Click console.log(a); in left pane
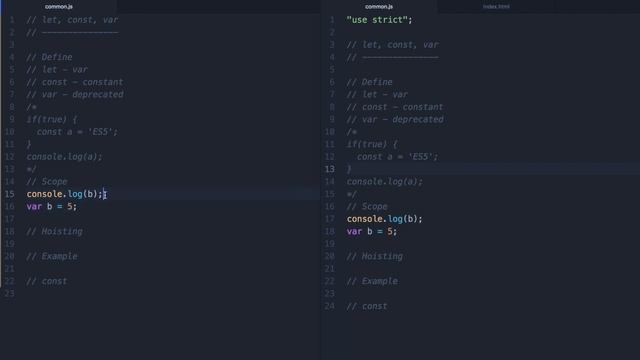Viewport: 640px width, 360px height. tap(64, 157)
